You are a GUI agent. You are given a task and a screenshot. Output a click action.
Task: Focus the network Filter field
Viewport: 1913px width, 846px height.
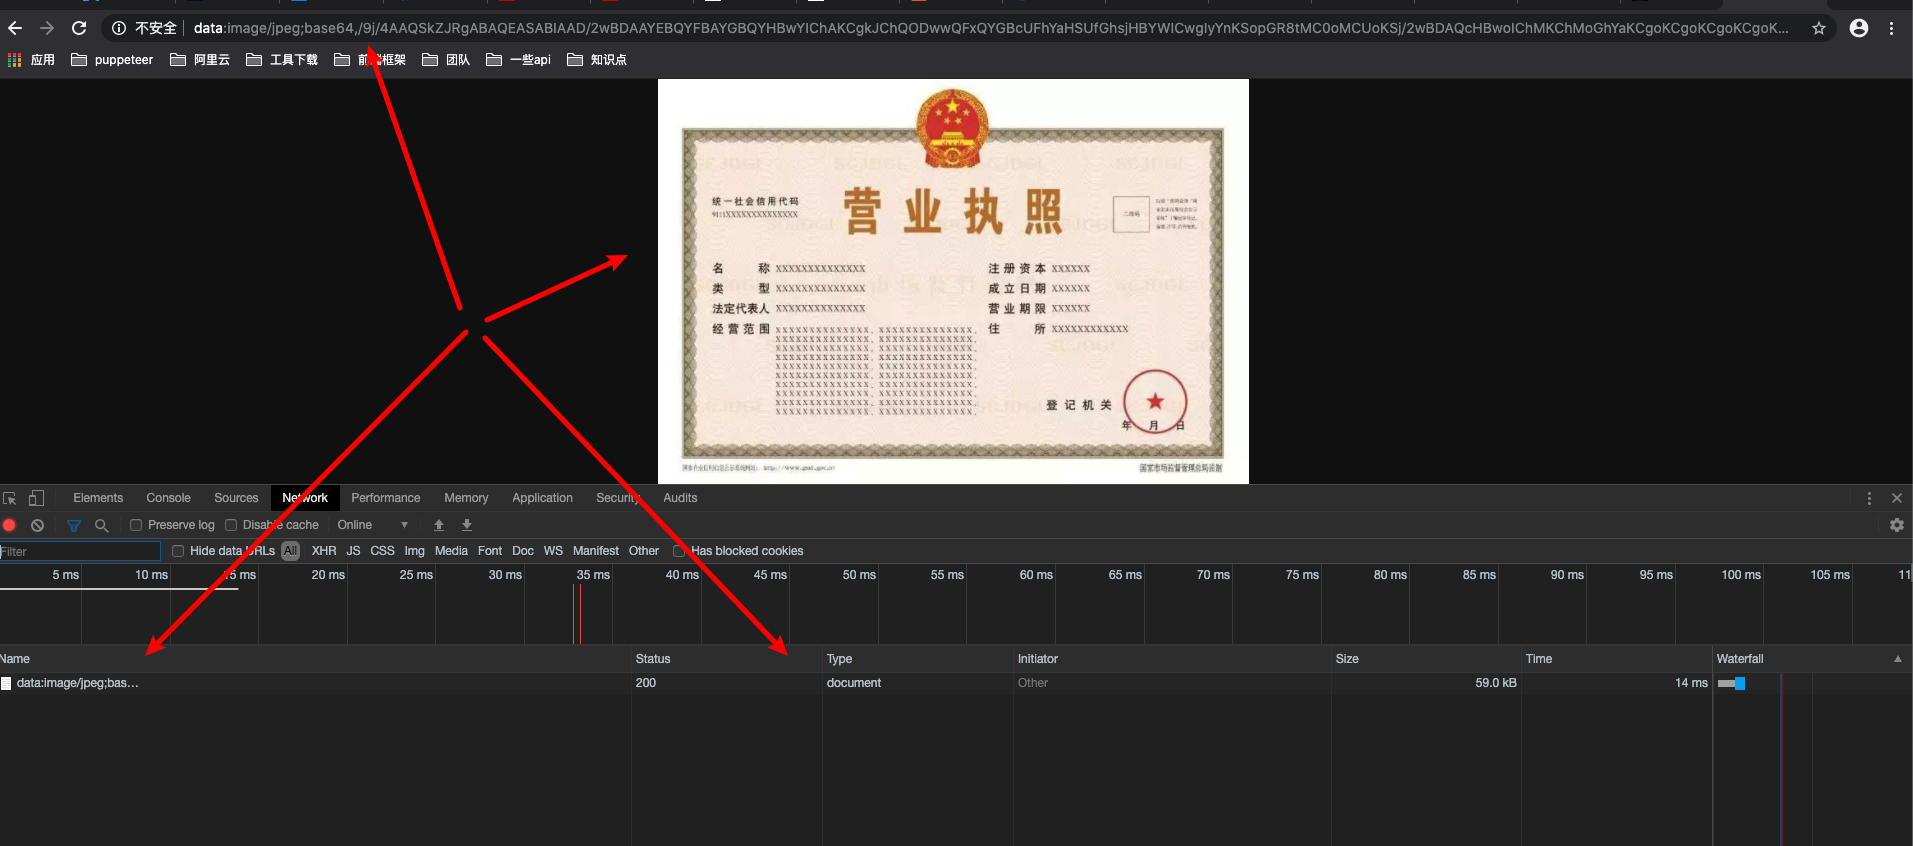(x=80, y=551)
